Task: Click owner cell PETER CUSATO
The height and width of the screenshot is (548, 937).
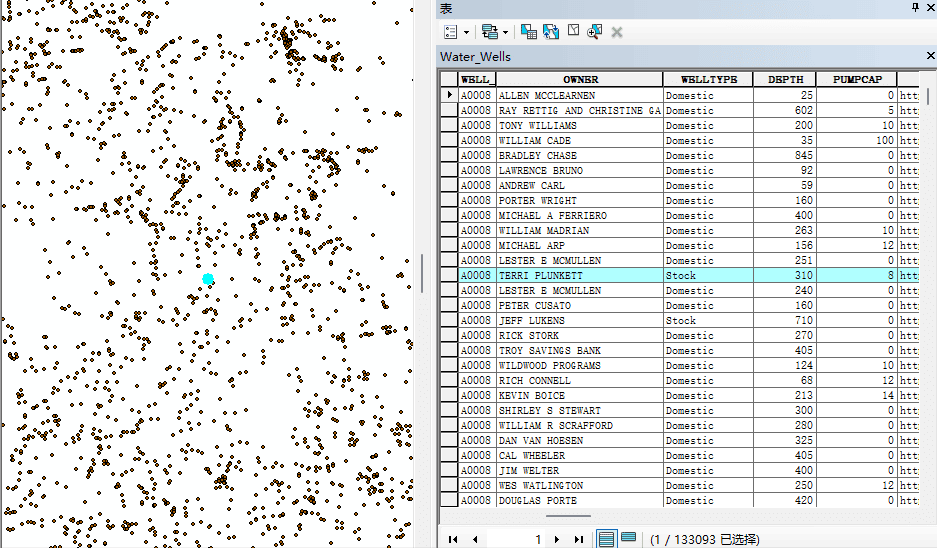Action: point(580,305)
